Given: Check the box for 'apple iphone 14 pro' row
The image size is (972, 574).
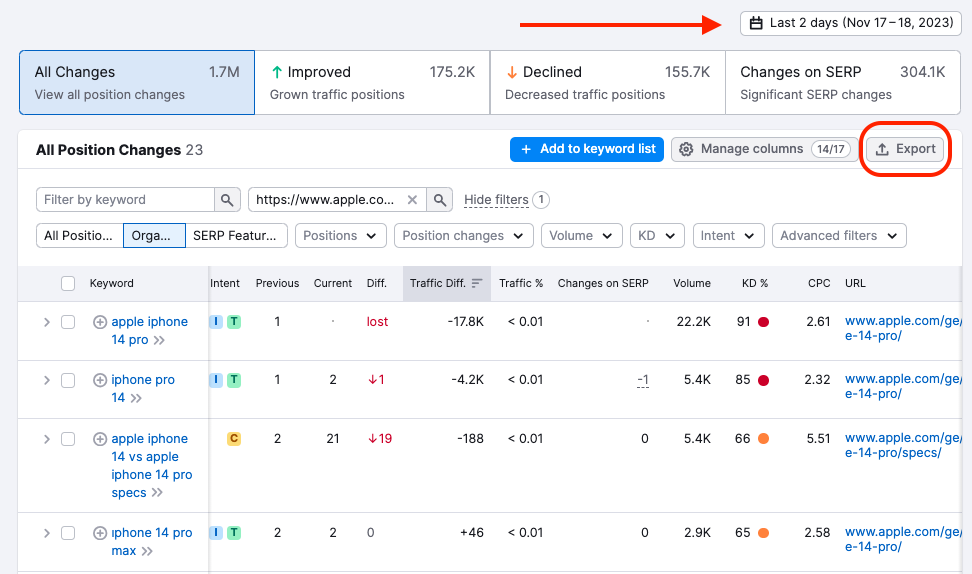Looking at the screenshot, I should (x=68, y=322).
